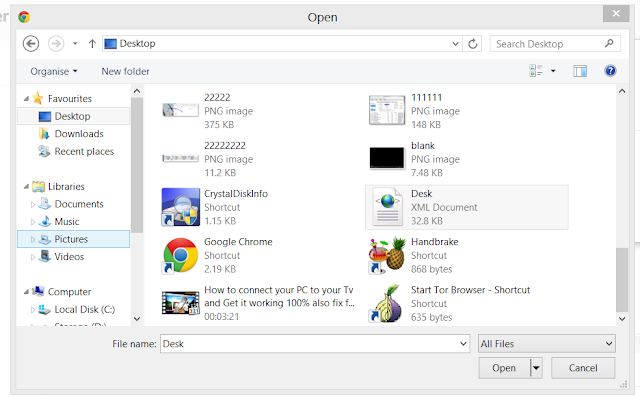The height and width of the screenshot is (400, 640).
Task: Click the Back navigation arrow
Action: pos(31,44)
